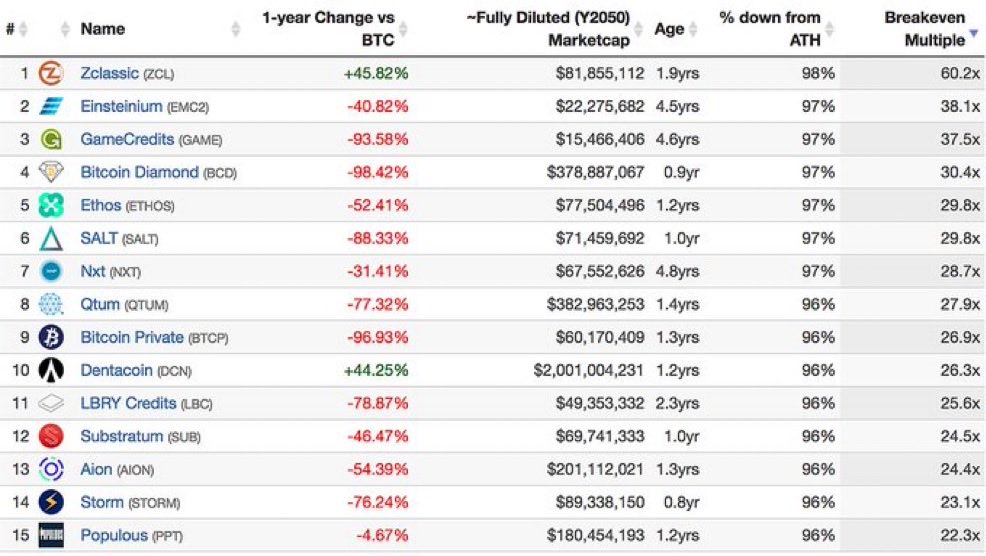This screenshot has height=556, width=986.
Task: Click the Bitcoin Diamond logo icon
Action: [x=50, y=172]
